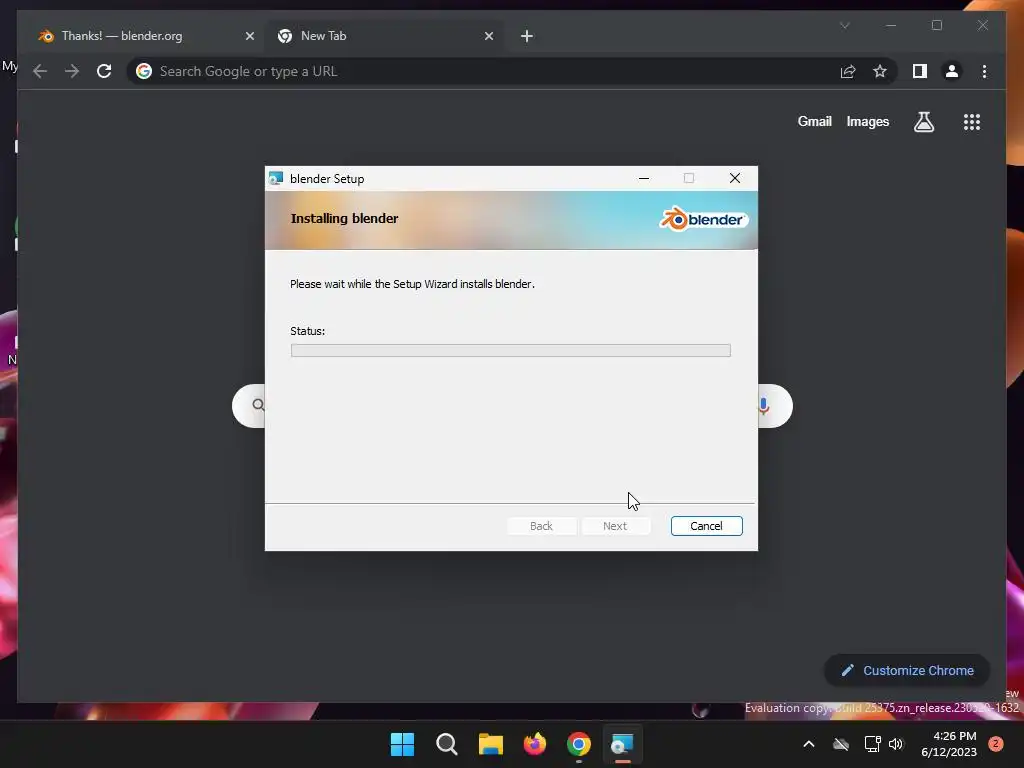Click the blender Setup title bar icon
The height and width of the screenshot is (768, 1024).
pos(276,178)
